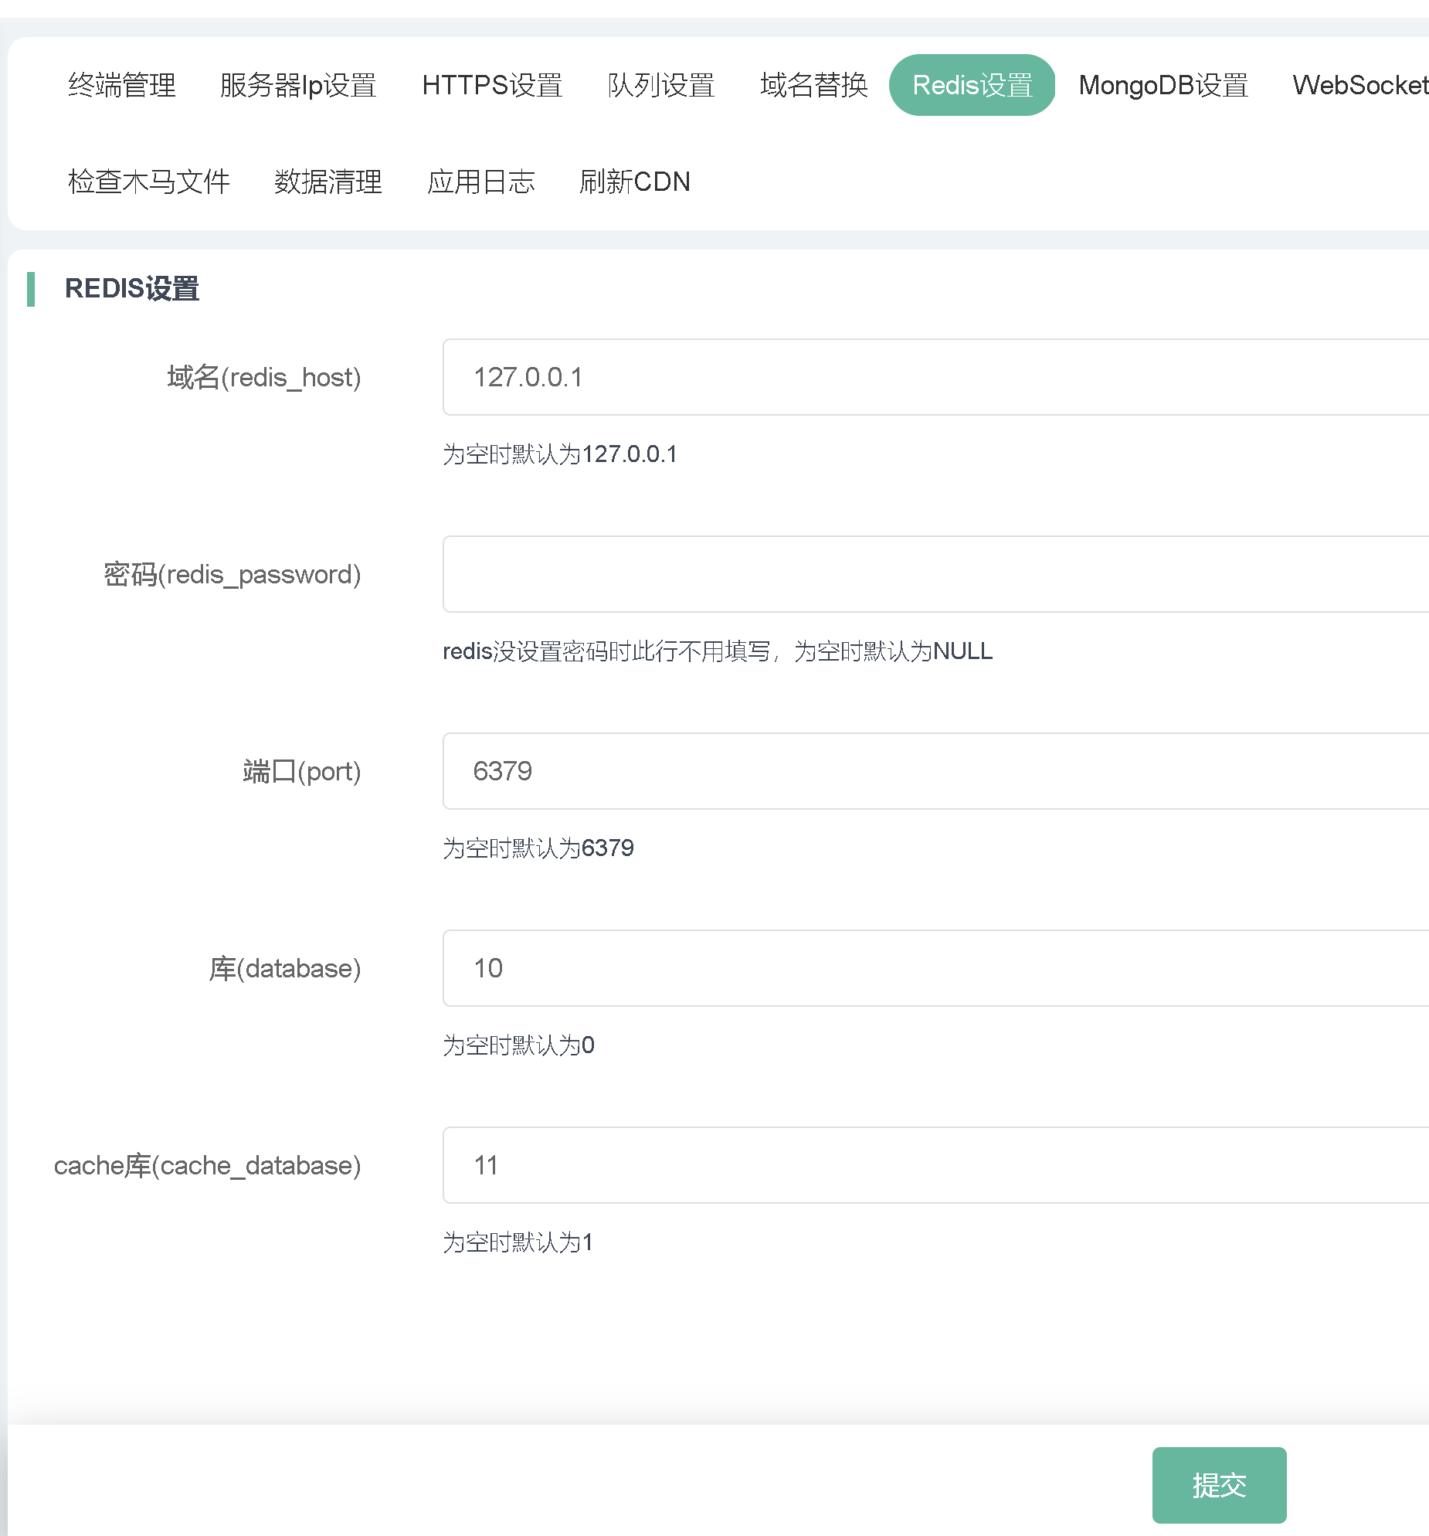This screenshot has height=1536, width=1429.
Task: Select the 检查木马文件 tab
Action: (x=149, y=182)
